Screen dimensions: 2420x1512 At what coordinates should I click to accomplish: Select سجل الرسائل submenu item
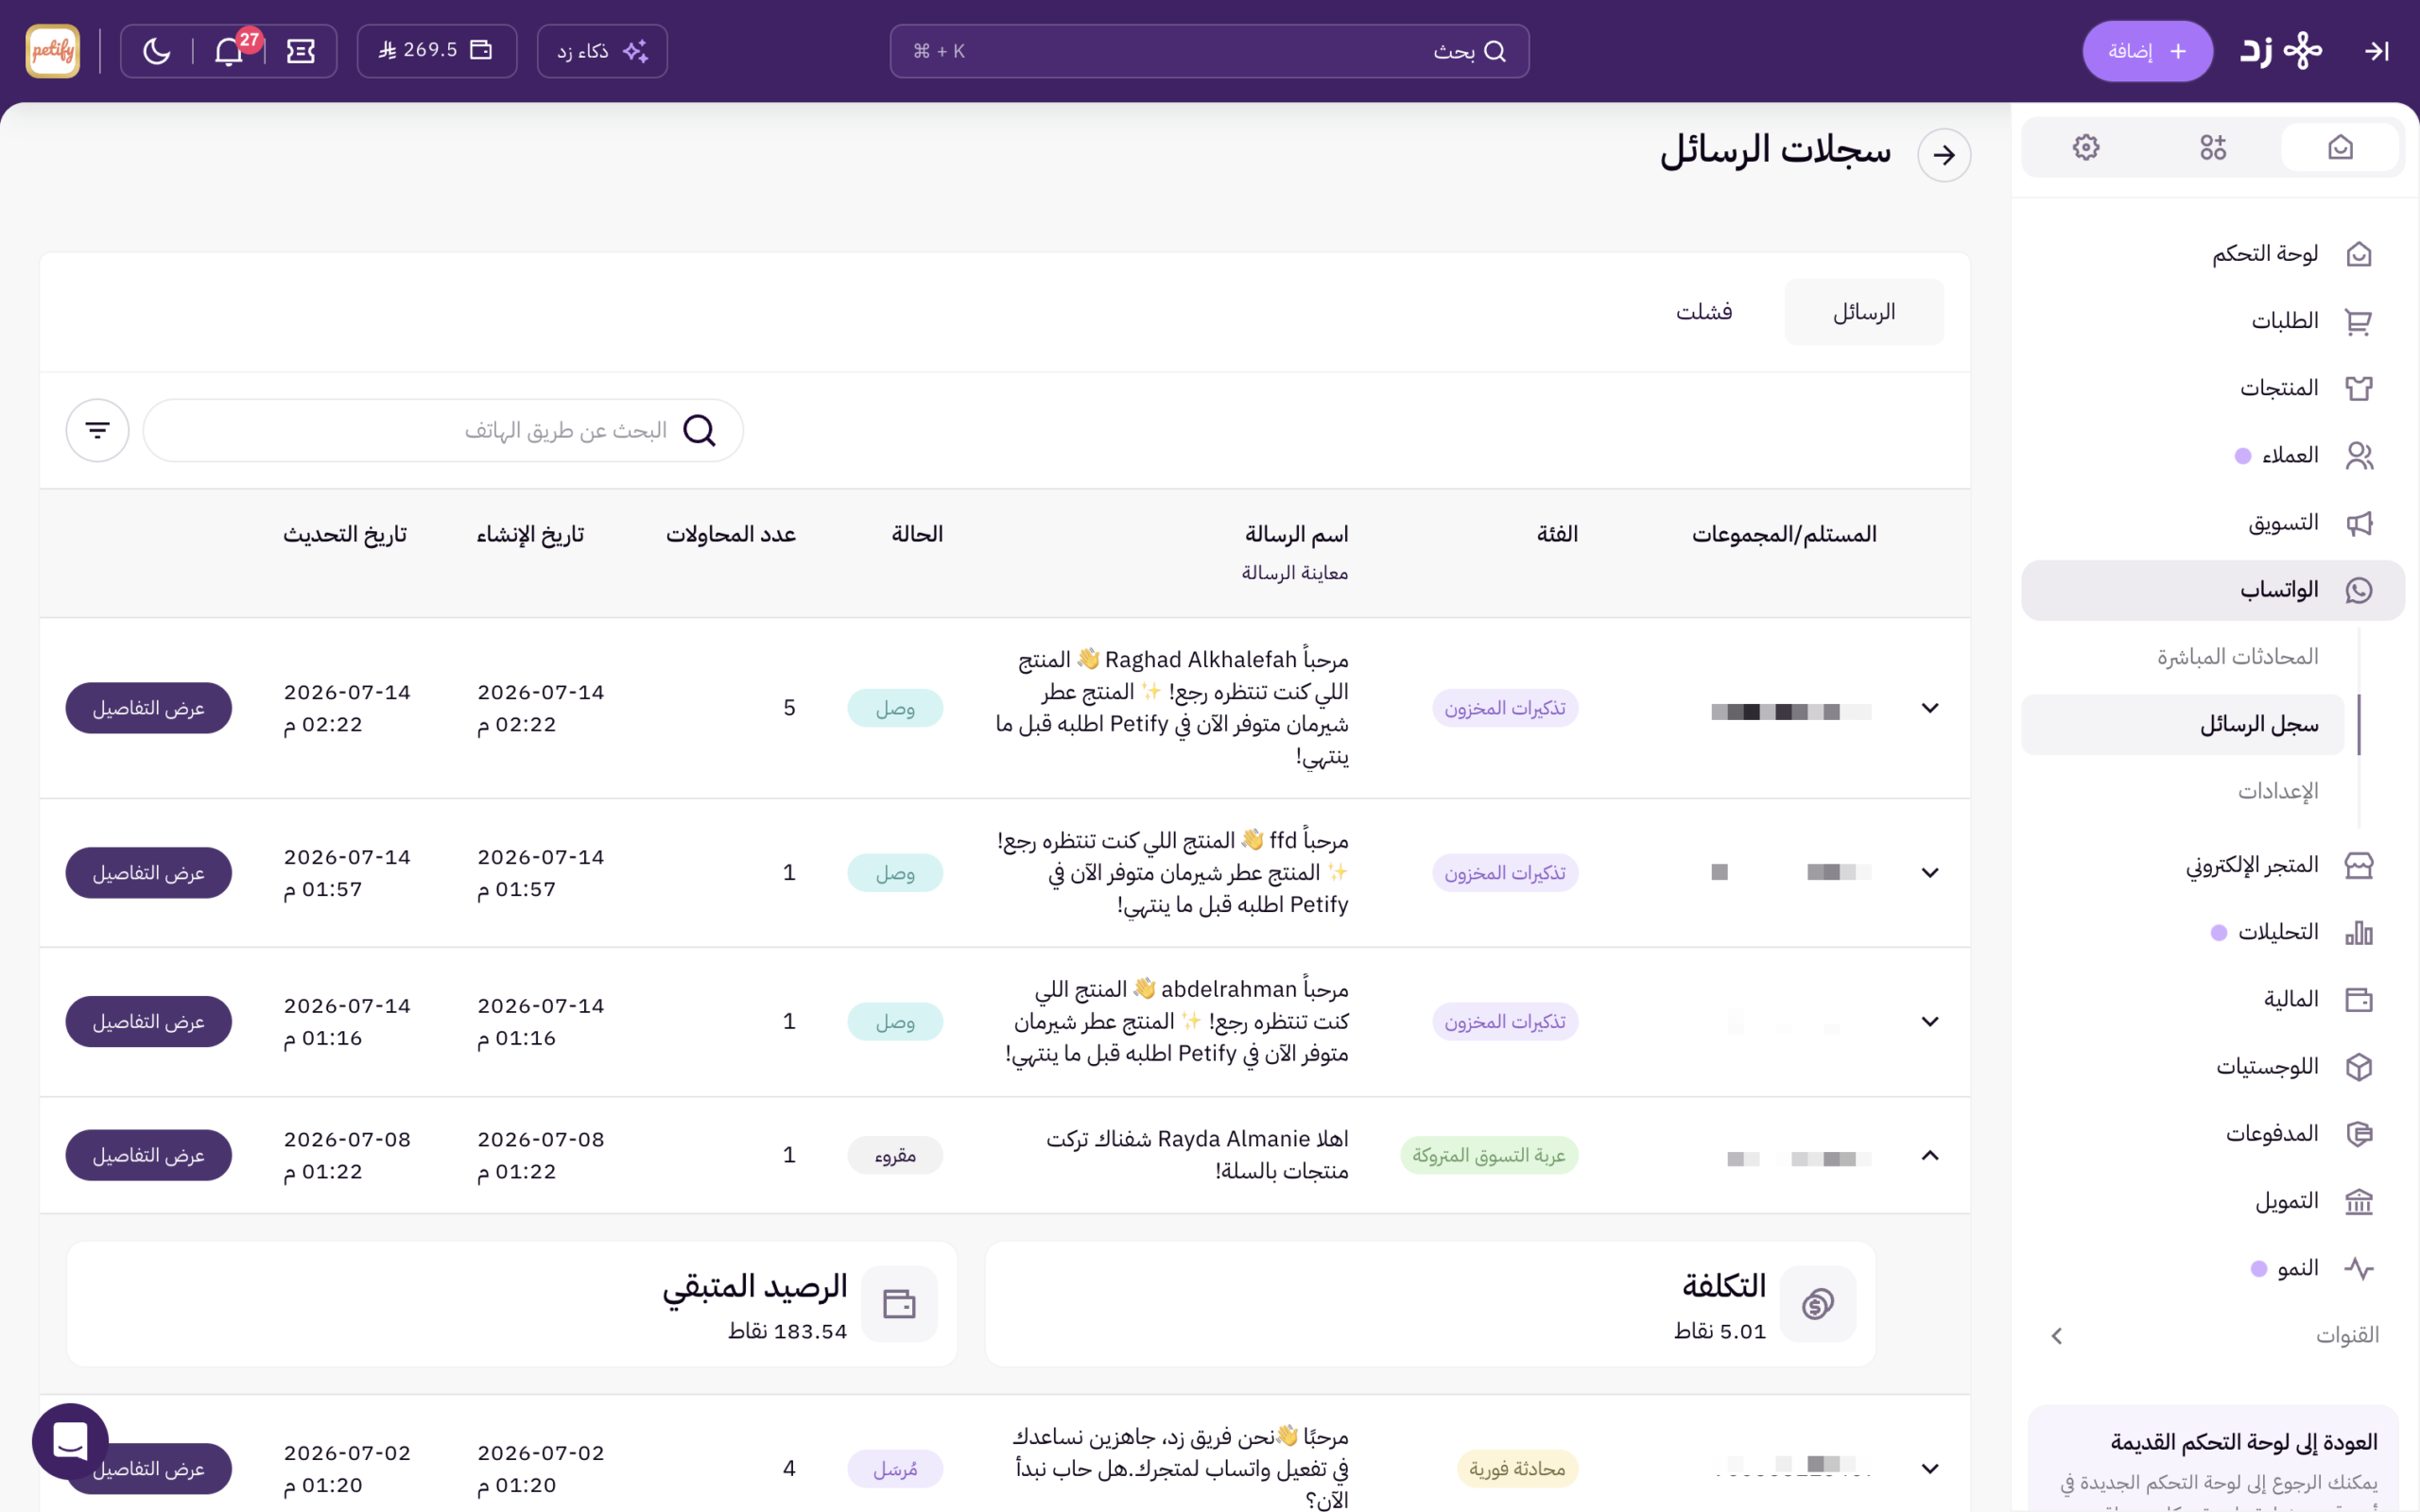2182,725
